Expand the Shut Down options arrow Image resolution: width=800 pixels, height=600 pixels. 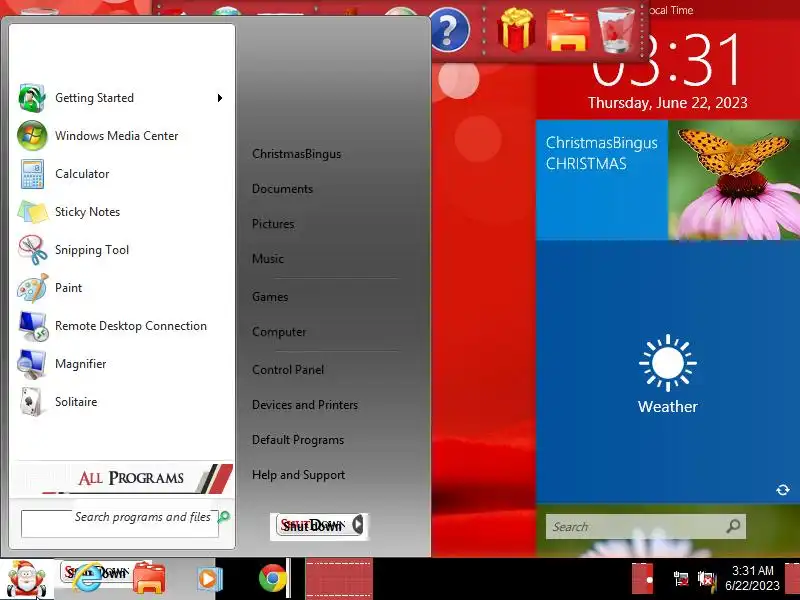click(x=359, y=524)
